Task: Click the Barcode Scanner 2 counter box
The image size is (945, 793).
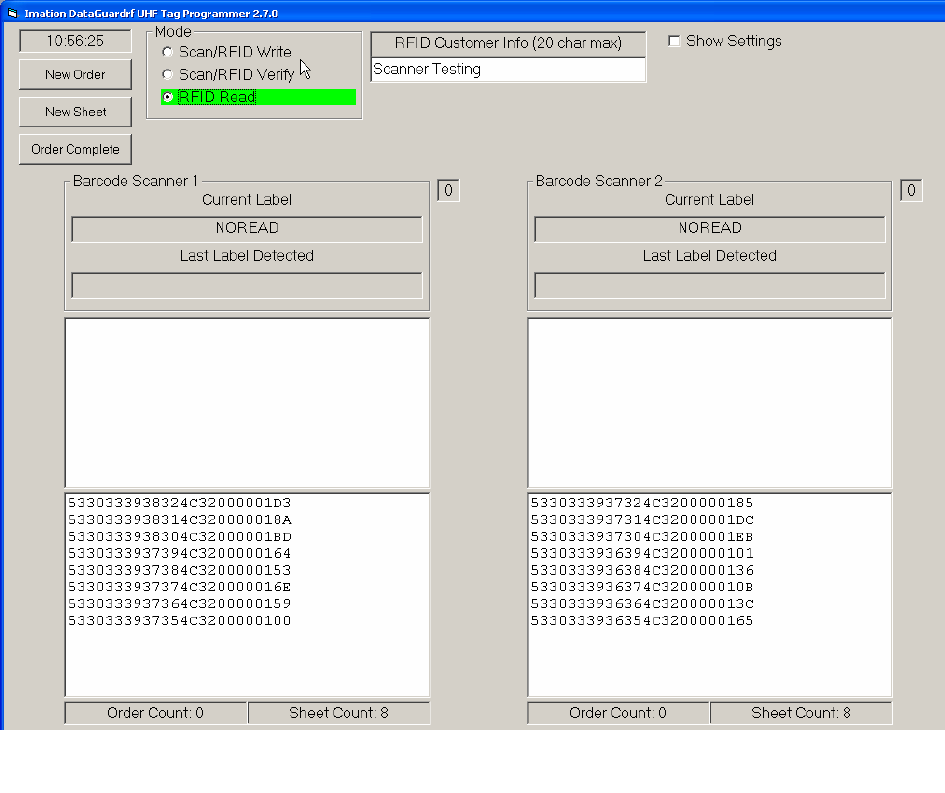Action: pyautogui.click(x=911, y=190)
